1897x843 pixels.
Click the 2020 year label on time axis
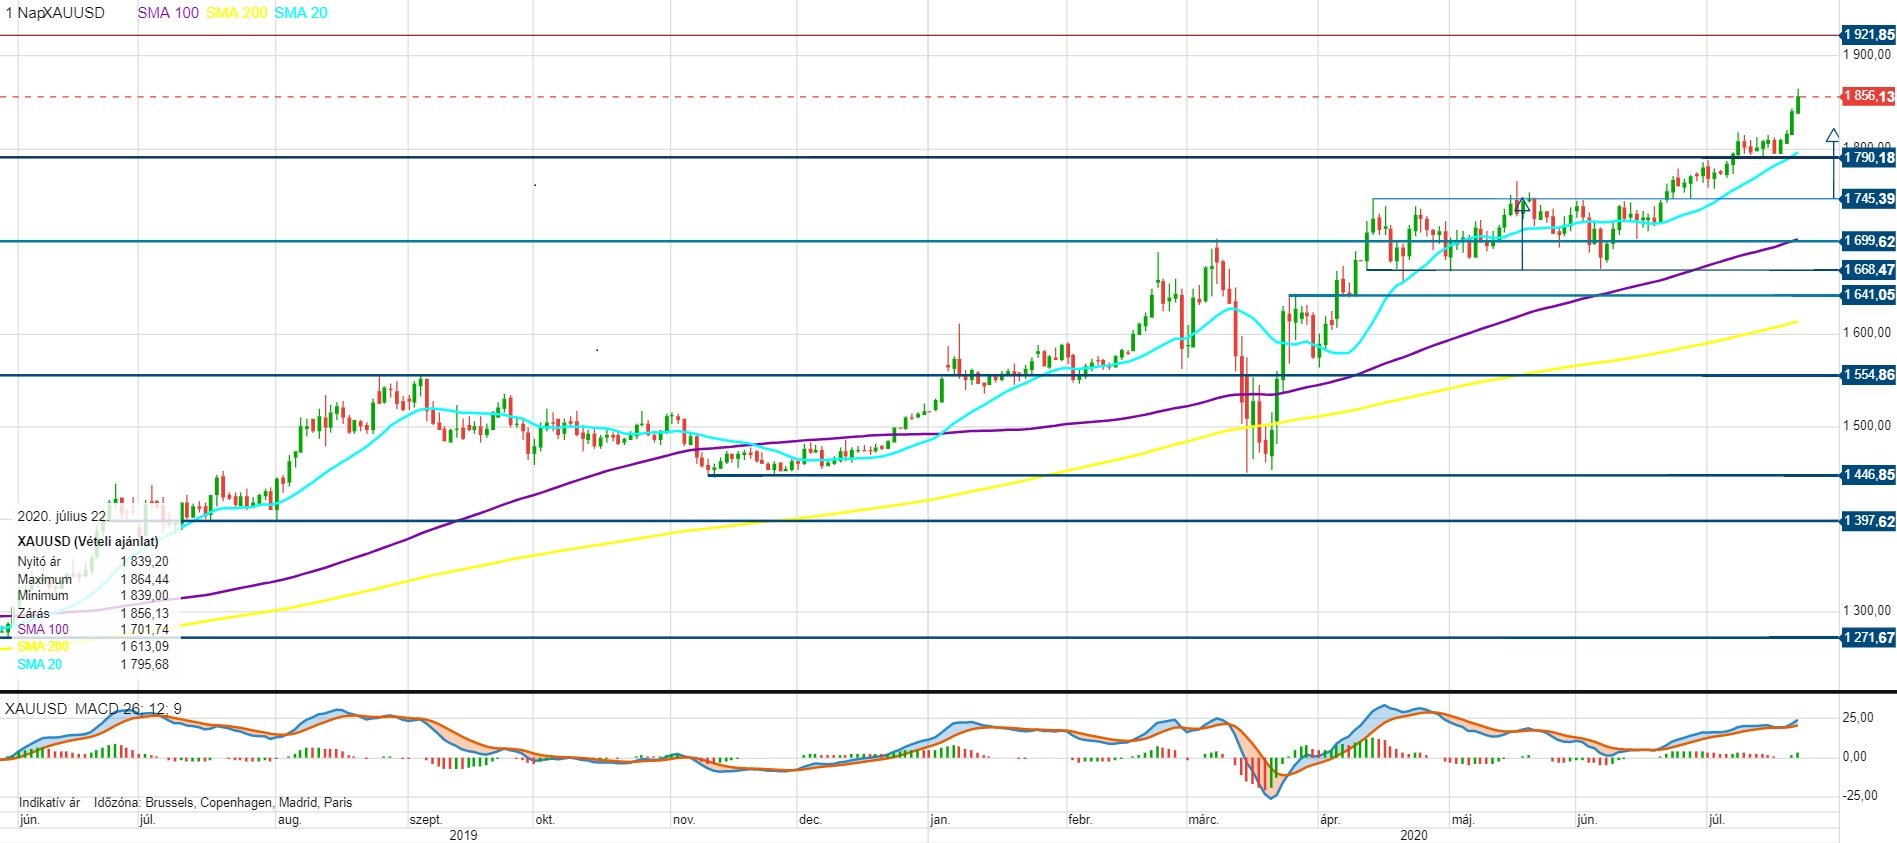coord(1414,835)
